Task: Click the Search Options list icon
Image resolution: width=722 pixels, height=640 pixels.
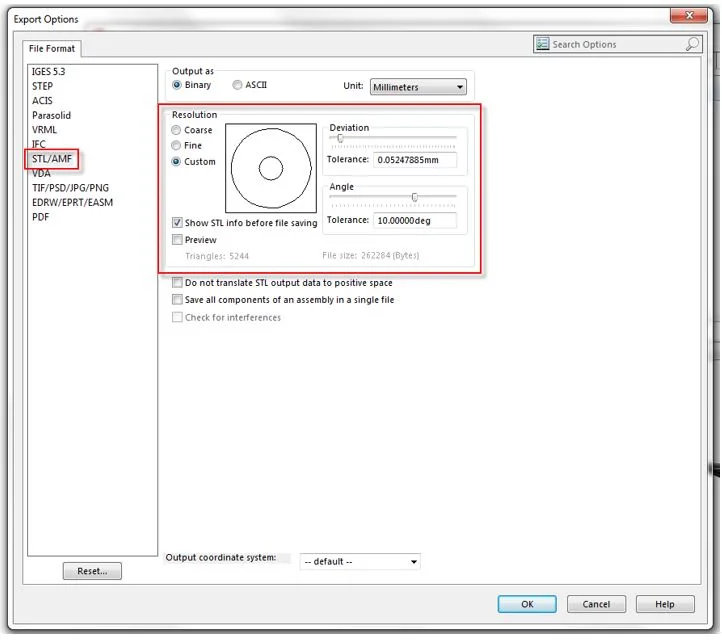Action: (x=543, y=44)
